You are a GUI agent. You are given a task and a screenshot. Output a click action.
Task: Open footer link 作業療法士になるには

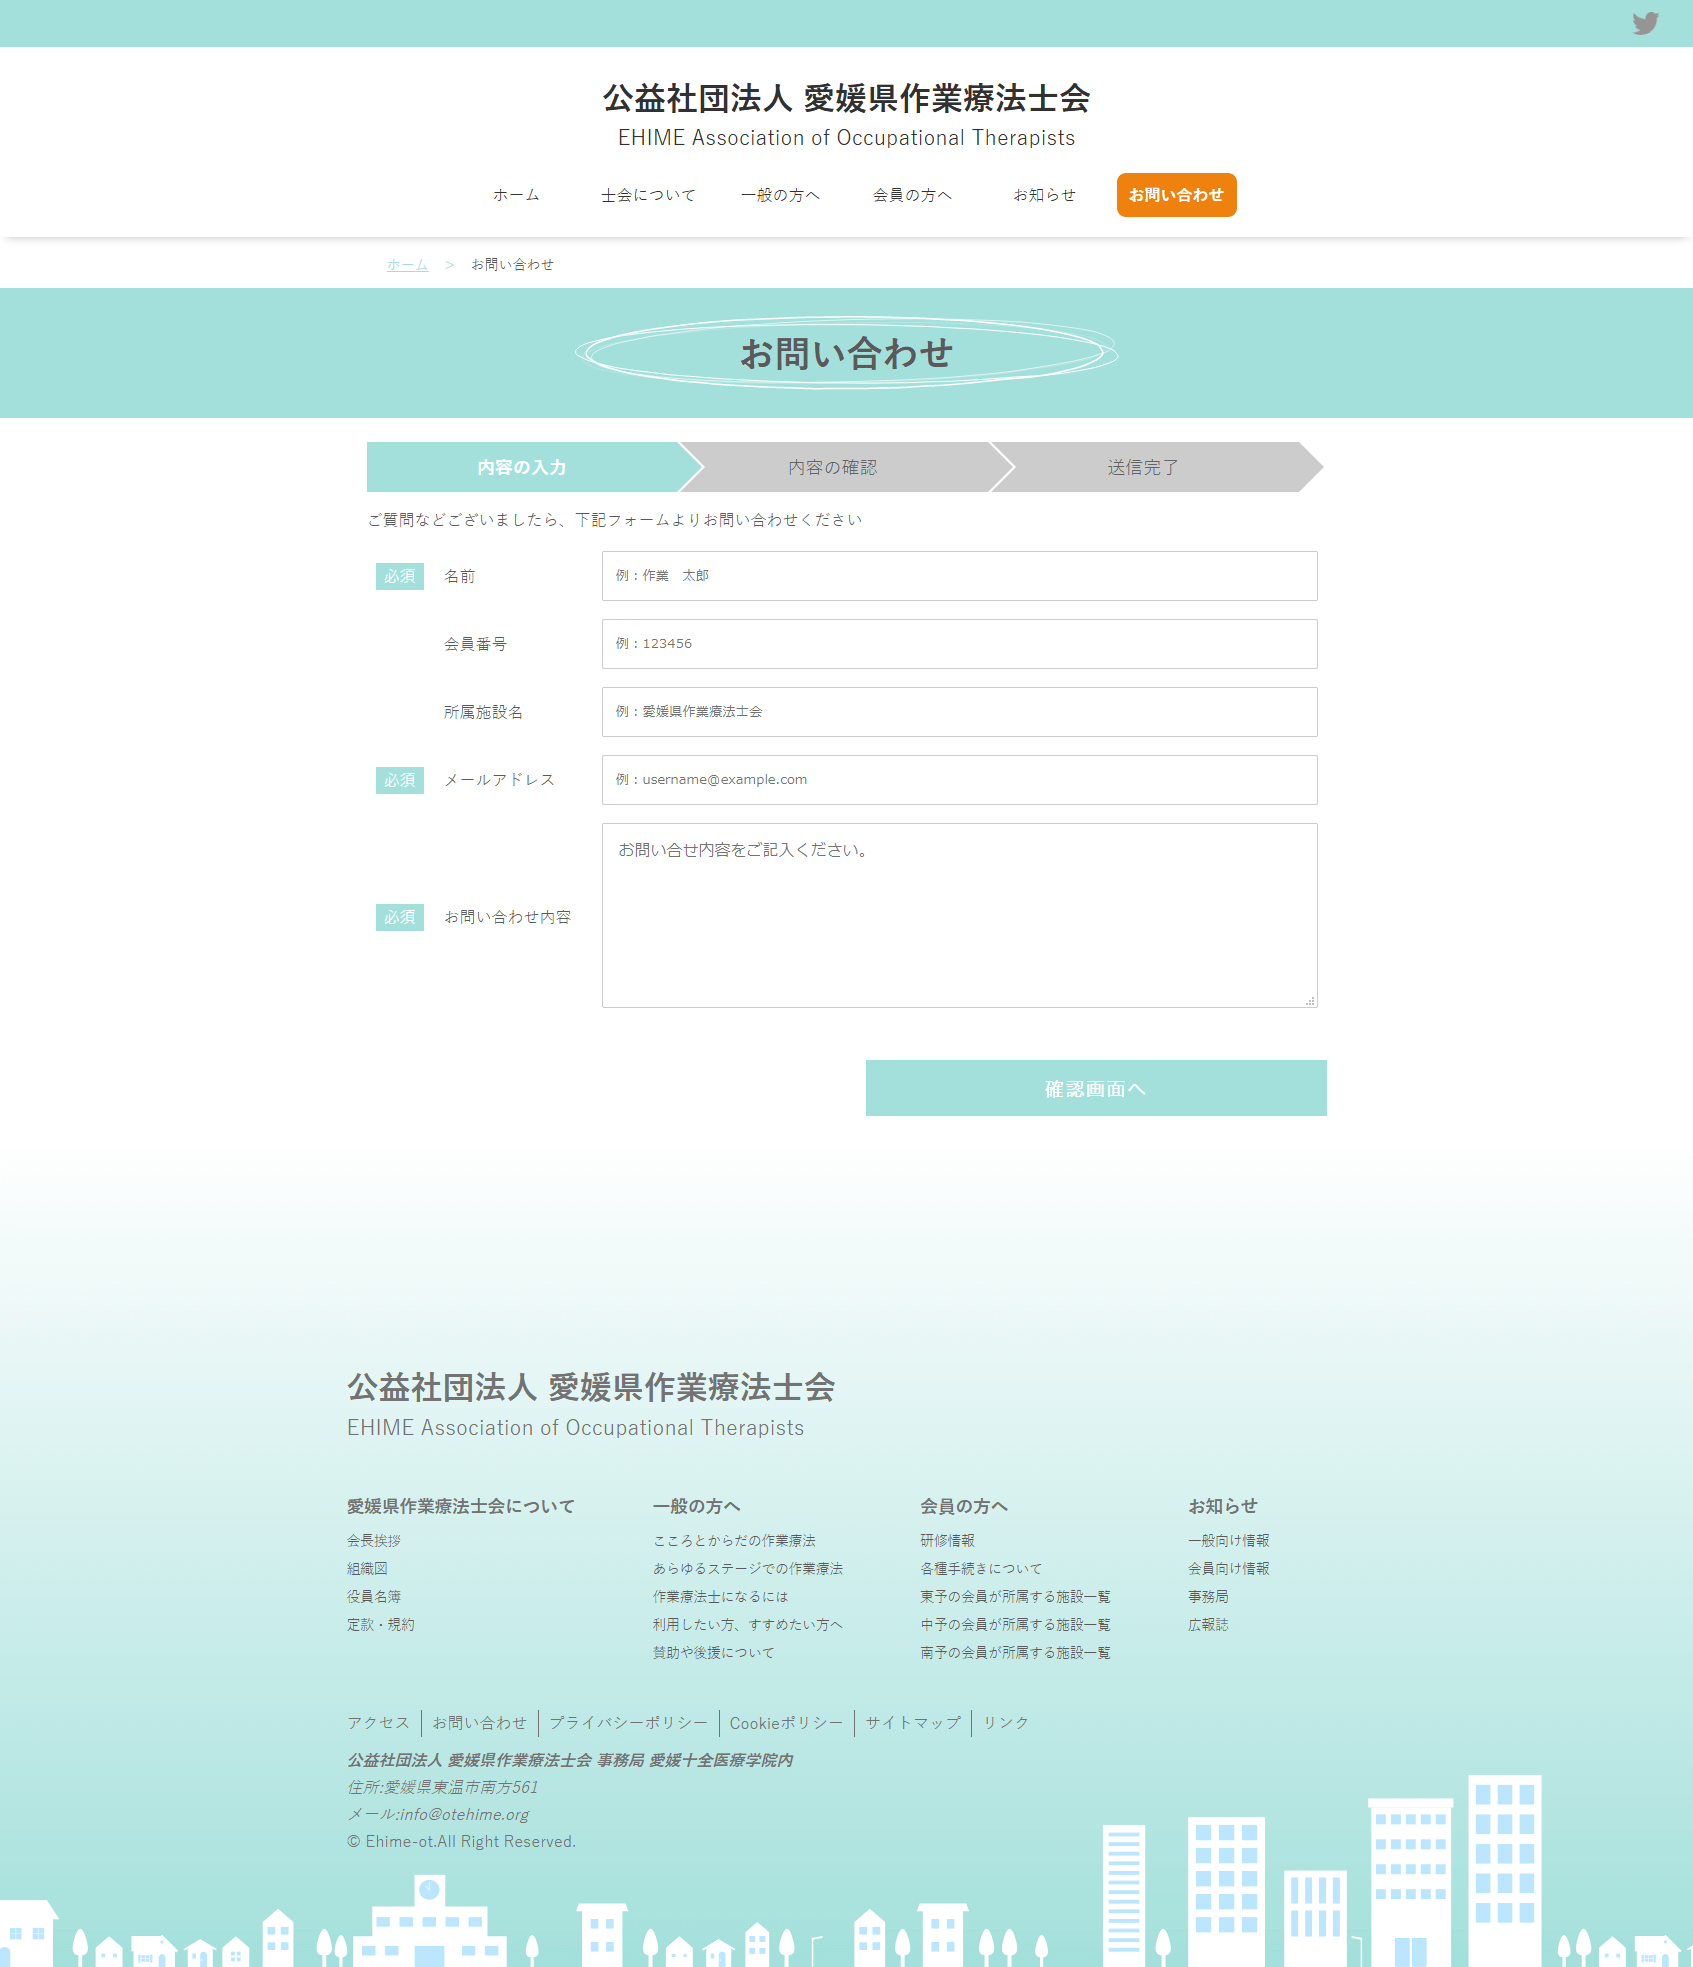(721, 1597)
